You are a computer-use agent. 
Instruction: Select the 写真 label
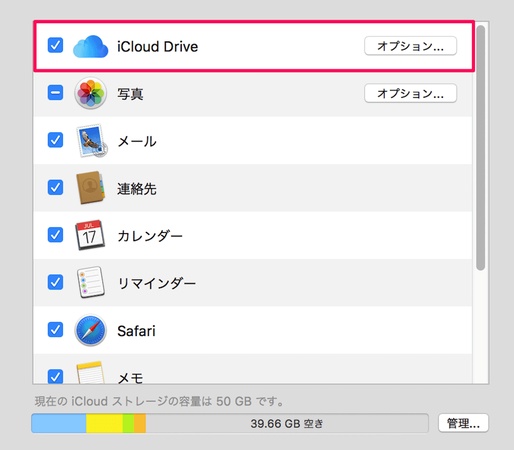tap(130, 94)
